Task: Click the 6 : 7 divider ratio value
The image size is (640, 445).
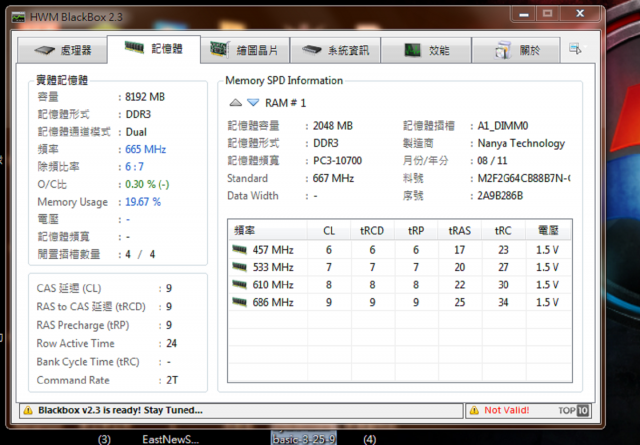Action: 134,167
